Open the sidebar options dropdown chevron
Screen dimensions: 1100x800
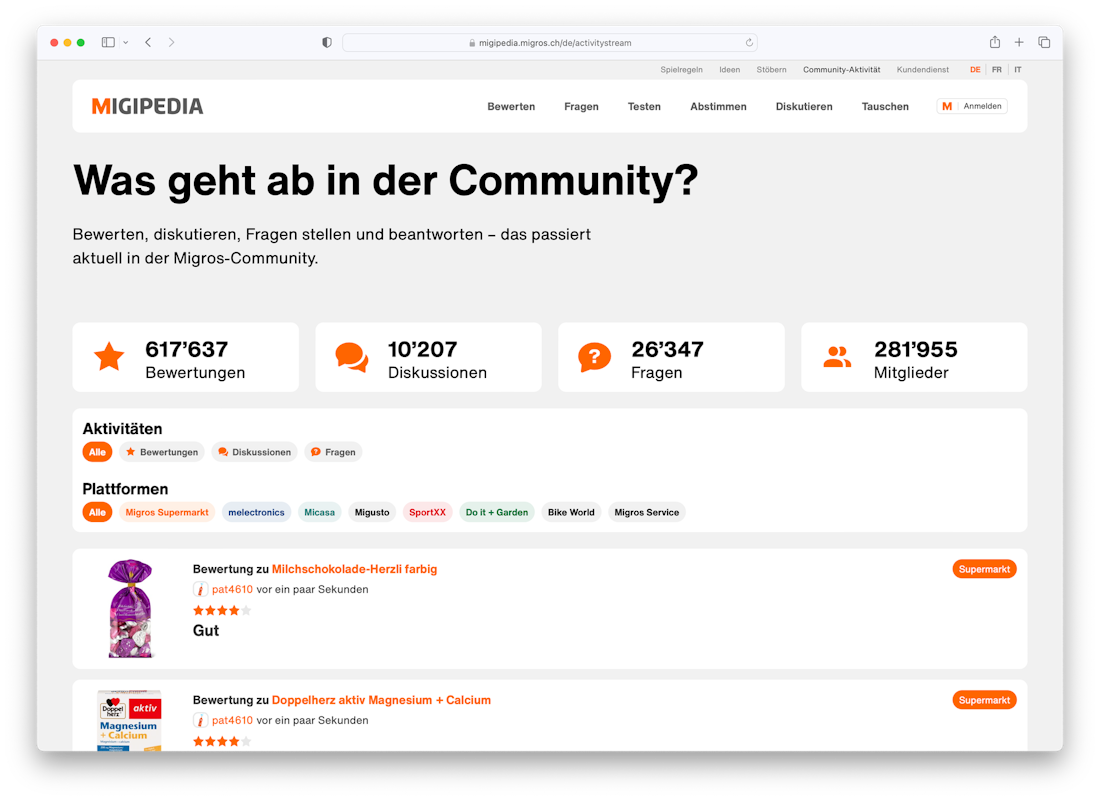126,42
